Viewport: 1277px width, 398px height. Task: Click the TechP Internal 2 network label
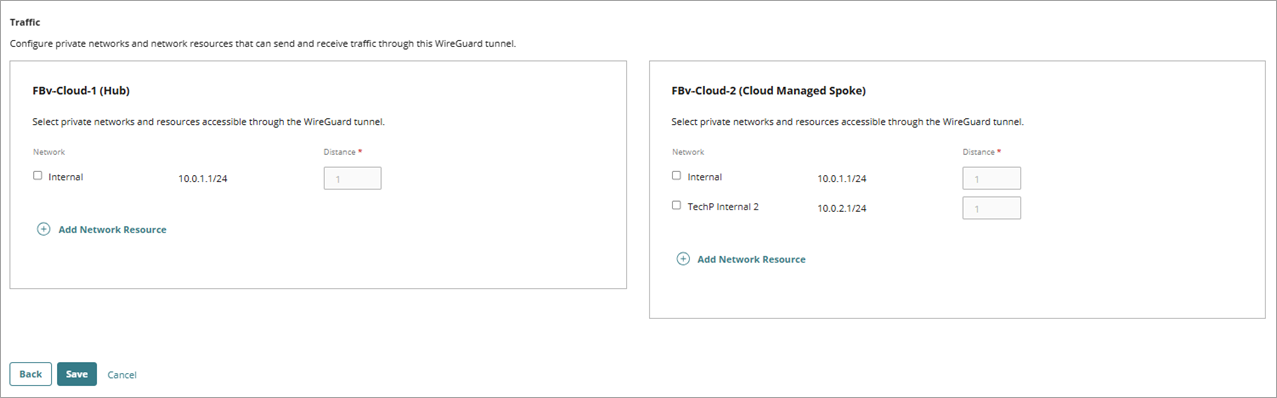[x=723, y=207]
